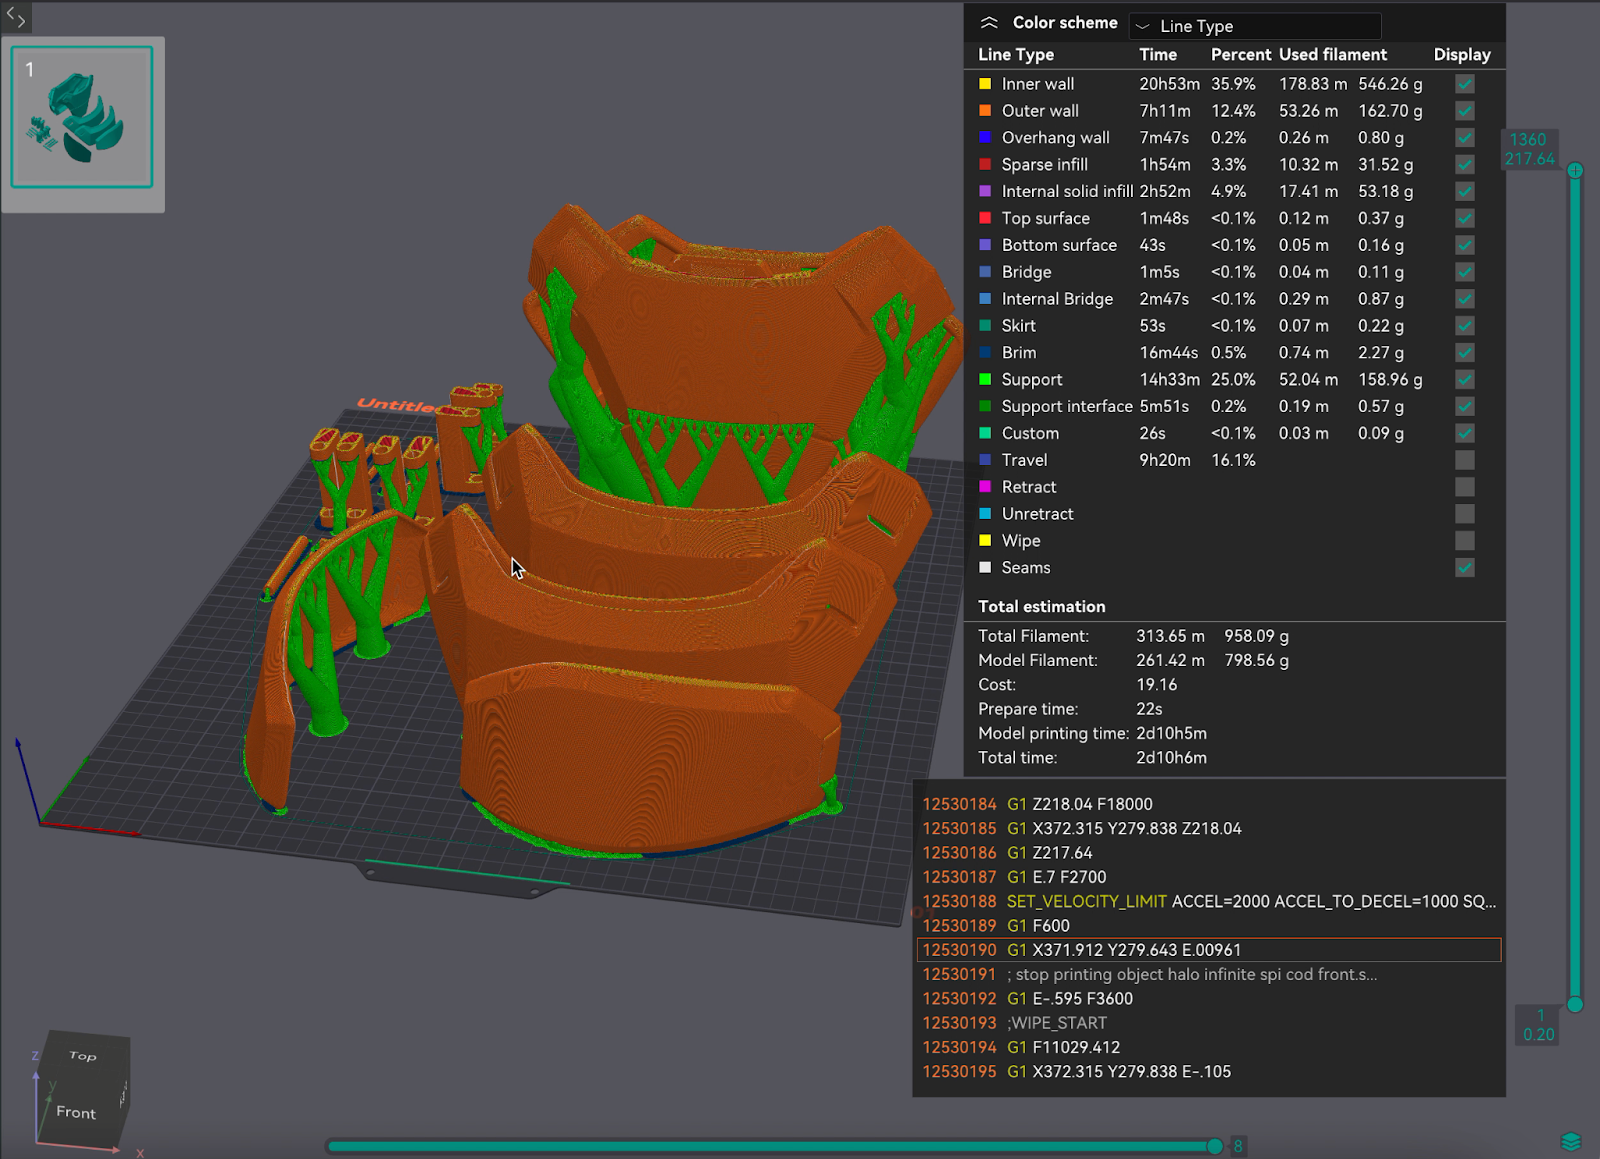Enable the Travel display checkbox
Image resolution: width=1600 pixels, height=1159 pixels.
point(1464,460)
